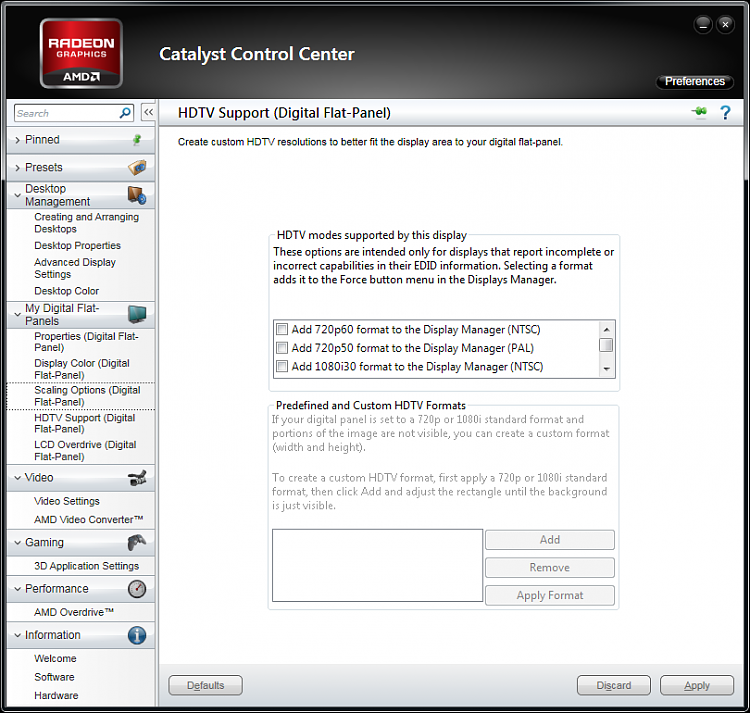The height and width of the screenshot is (713, 750).
Task: Click the Radeon Graphics AMD logo
Action: click(81, 53)
